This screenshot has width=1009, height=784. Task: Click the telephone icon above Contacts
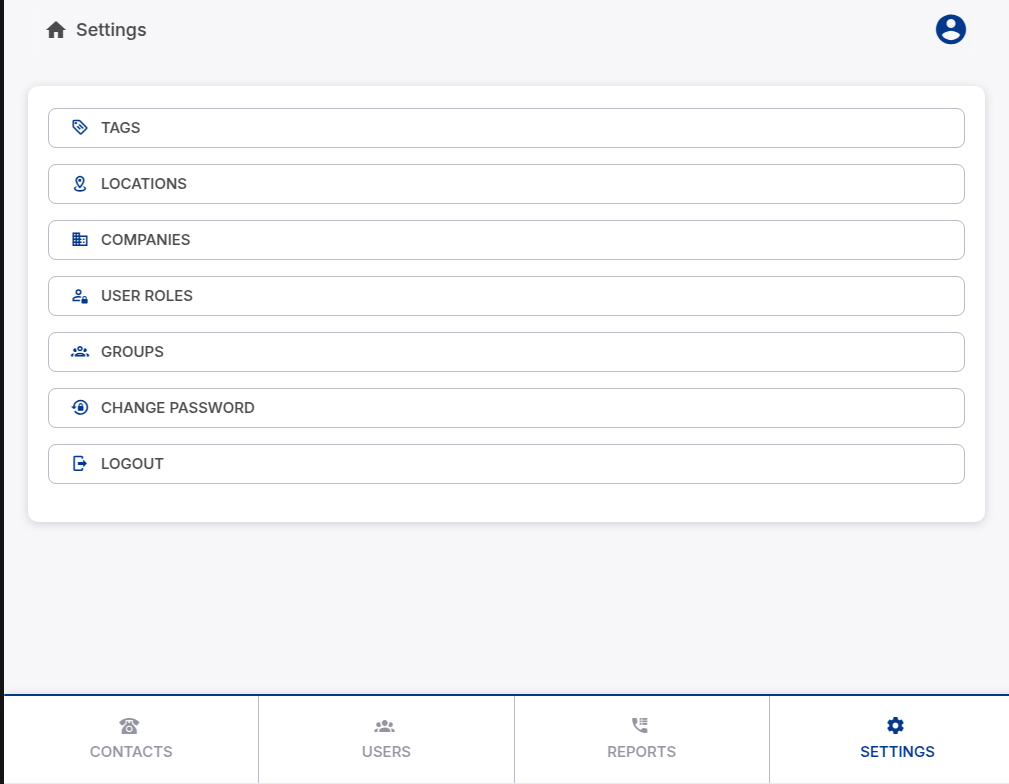(130, 726)
